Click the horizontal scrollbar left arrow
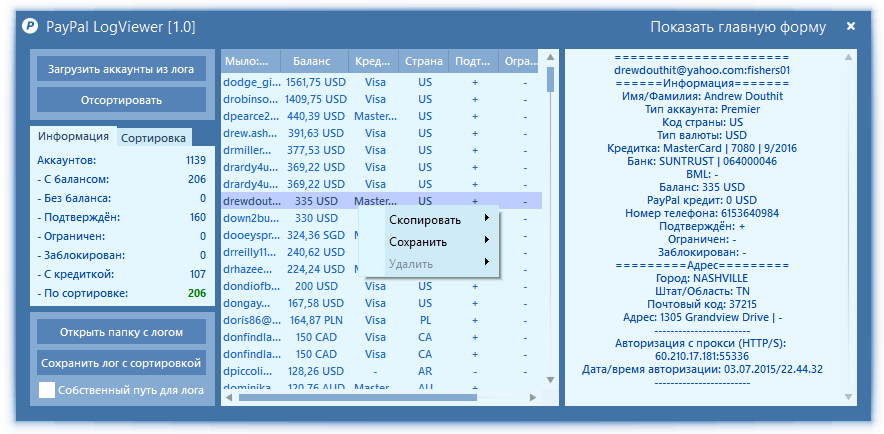The height and width of the screenshot is (434, 884). 230,397
